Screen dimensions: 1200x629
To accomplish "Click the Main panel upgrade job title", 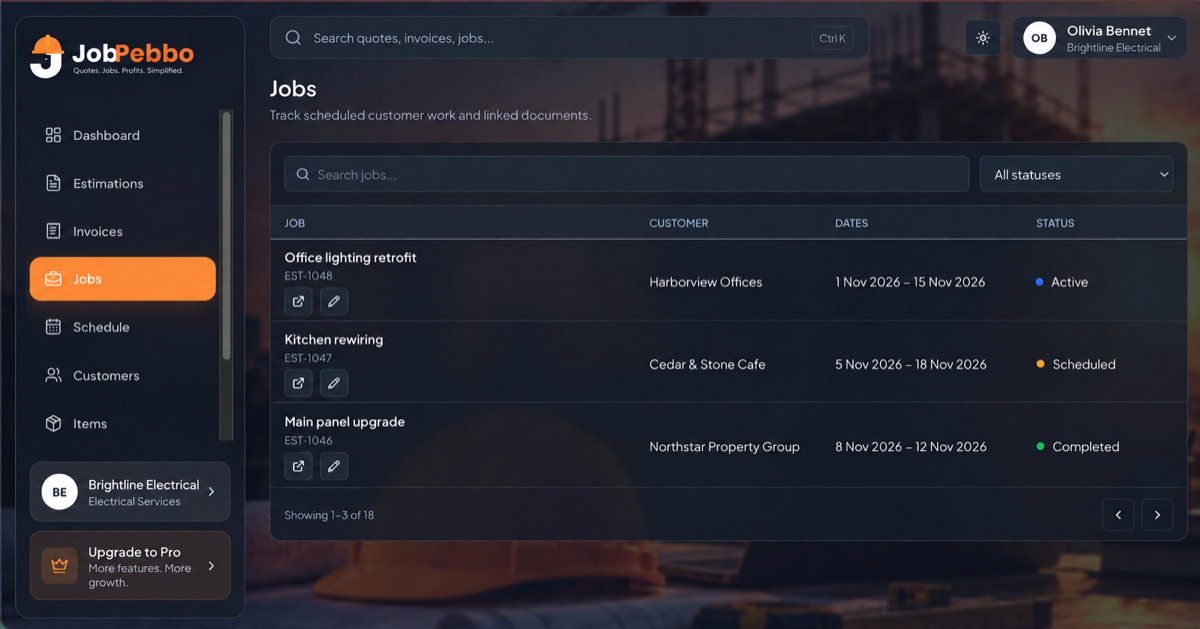I will (x=344, y=422).
